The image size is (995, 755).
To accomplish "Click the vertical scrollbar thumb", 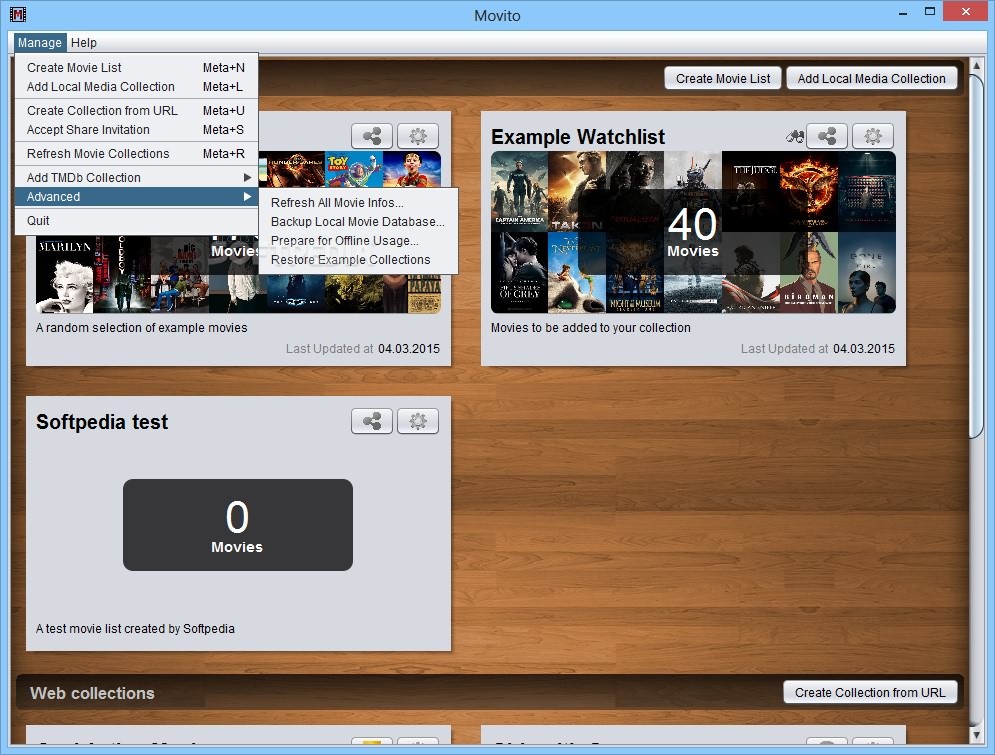I will click(x=976, y=255).
